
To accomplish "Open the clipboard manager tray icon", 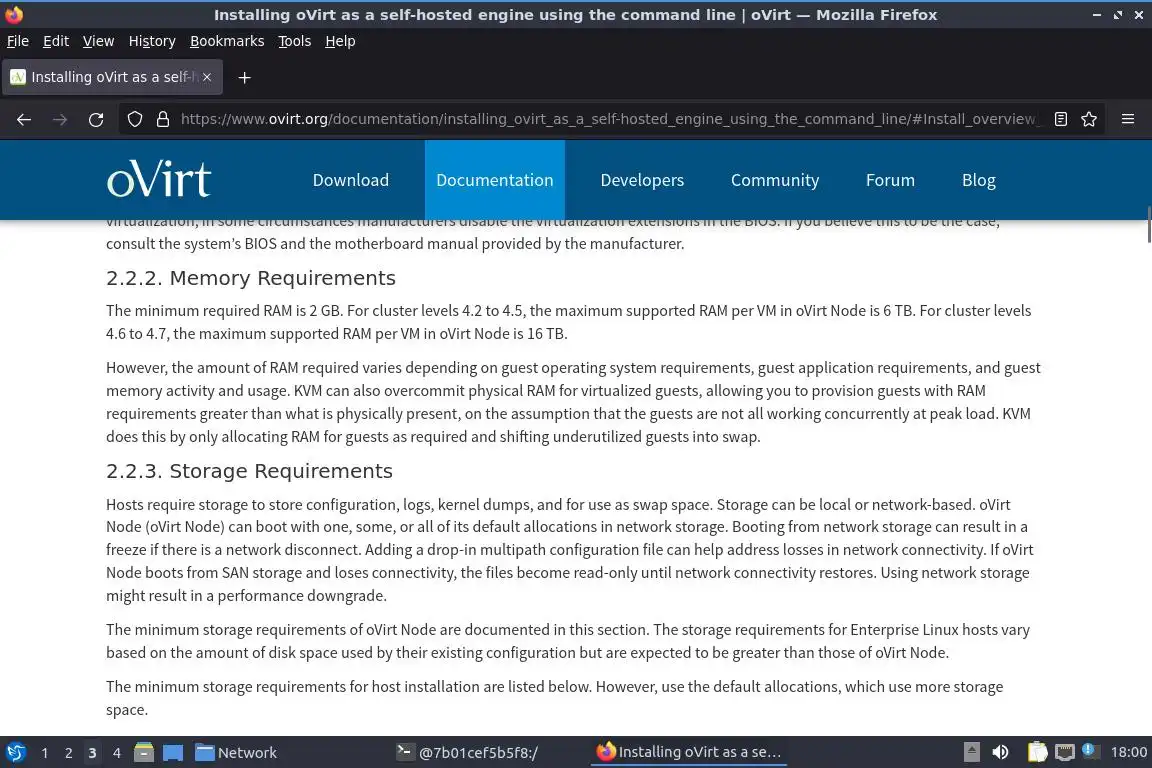I will click(1037, 753).
